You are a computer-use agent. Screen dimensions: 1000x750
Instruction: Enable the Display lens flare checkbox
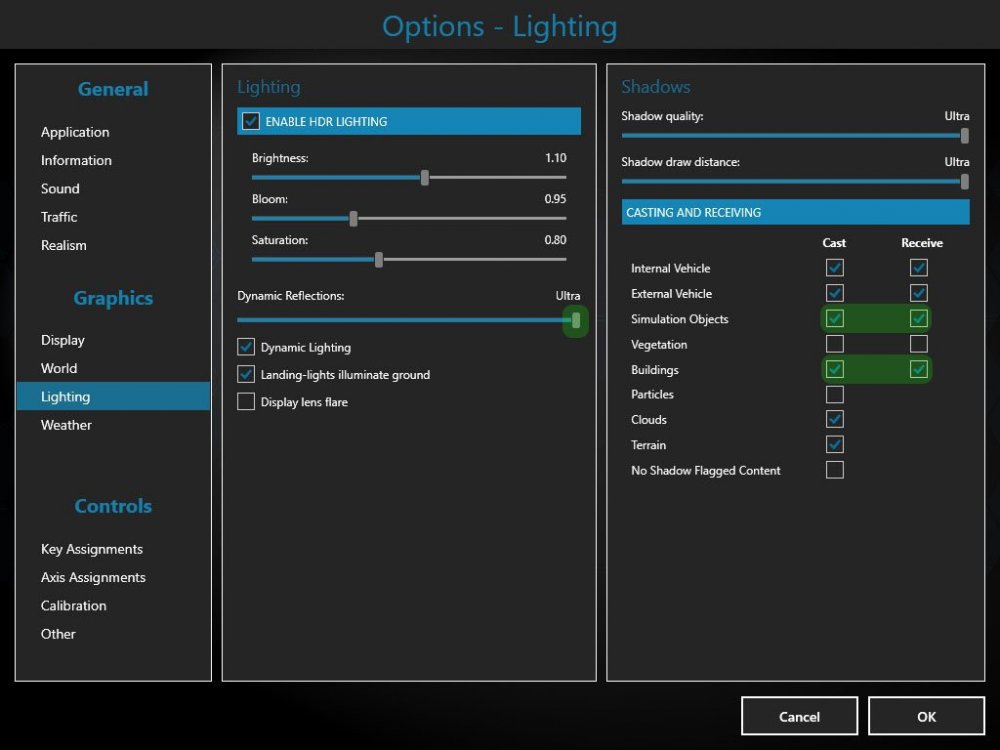pos(246,402)
